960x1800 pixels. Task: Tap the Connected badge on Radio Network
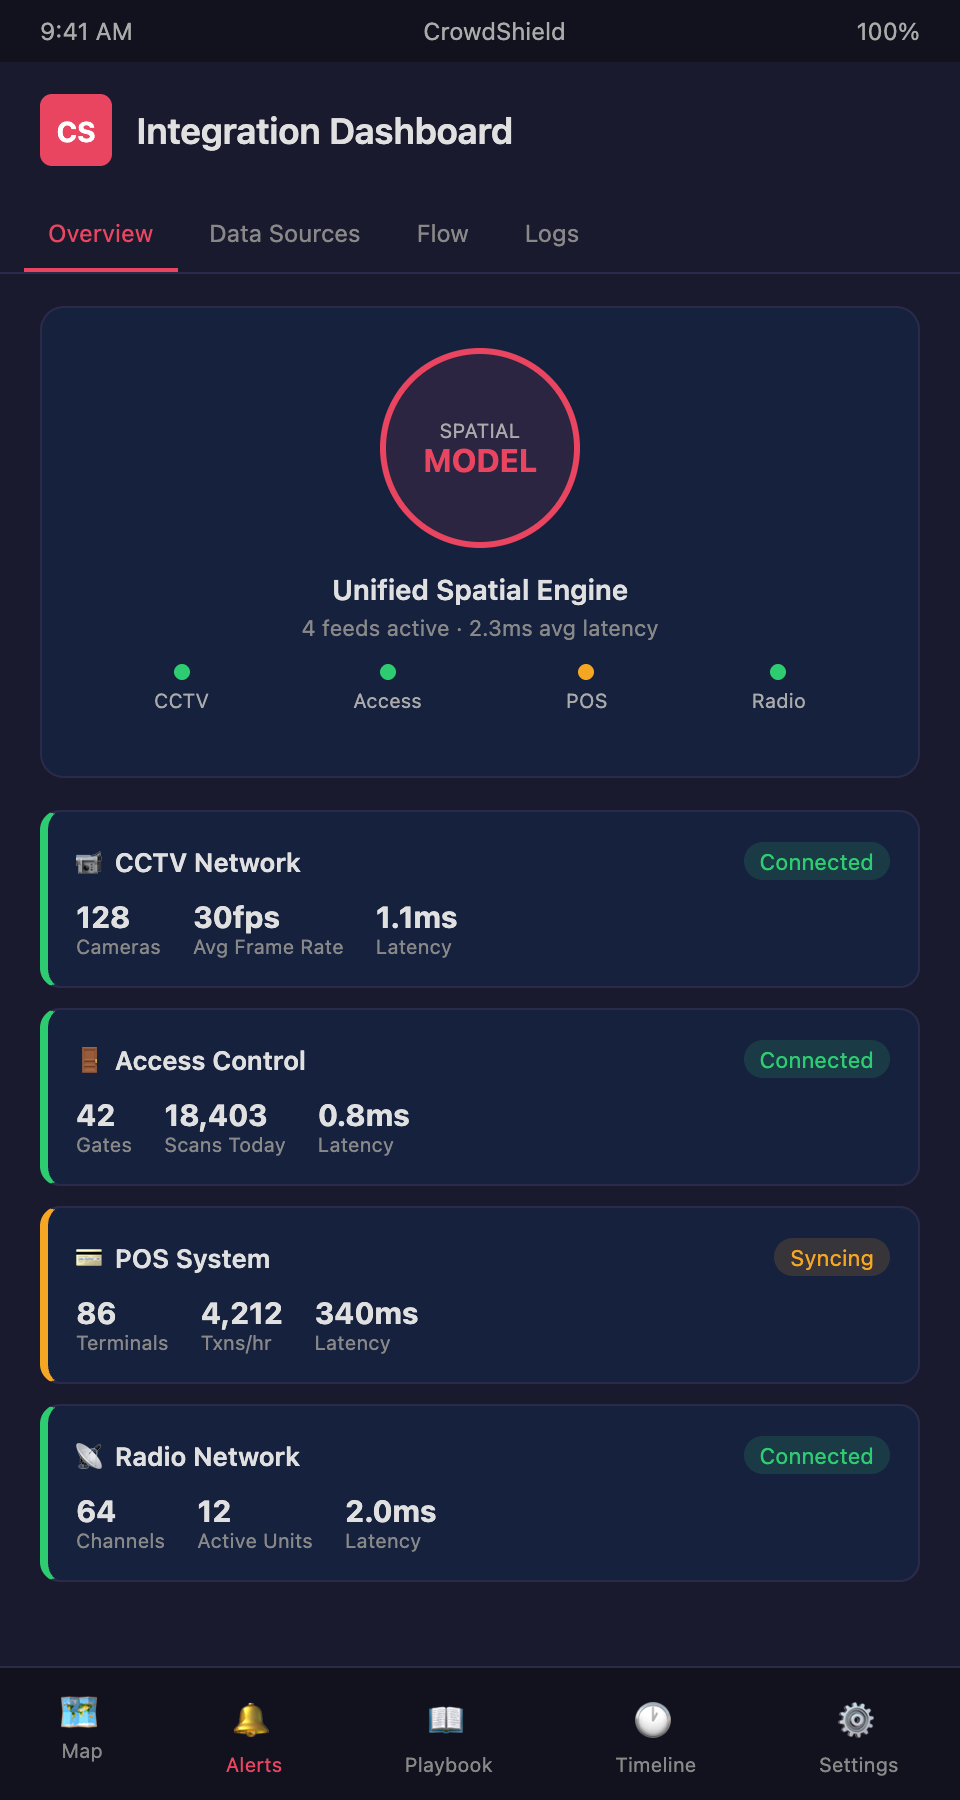(x=816, y=1456)
